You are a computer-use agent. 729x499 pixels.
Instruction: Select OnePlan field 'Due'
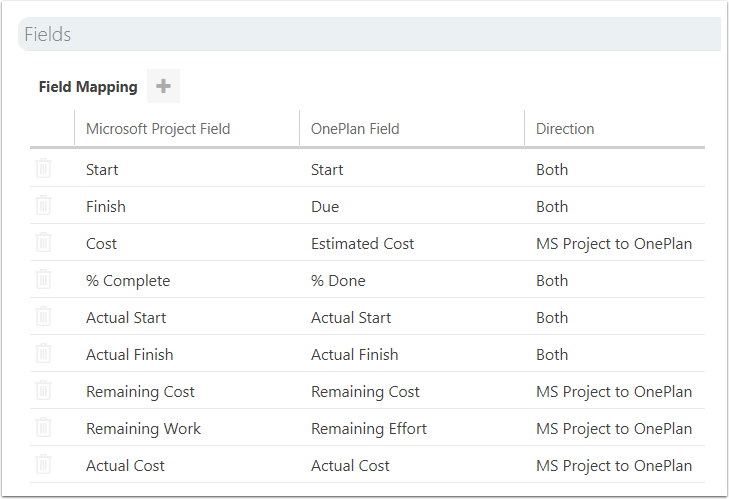pyautogui.click(x=325, y=206)
